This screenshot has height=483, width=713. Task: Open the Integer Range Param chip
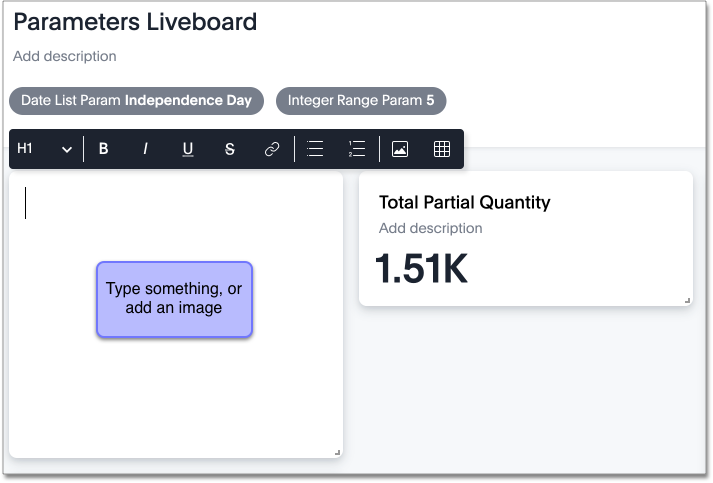[361, 100]
